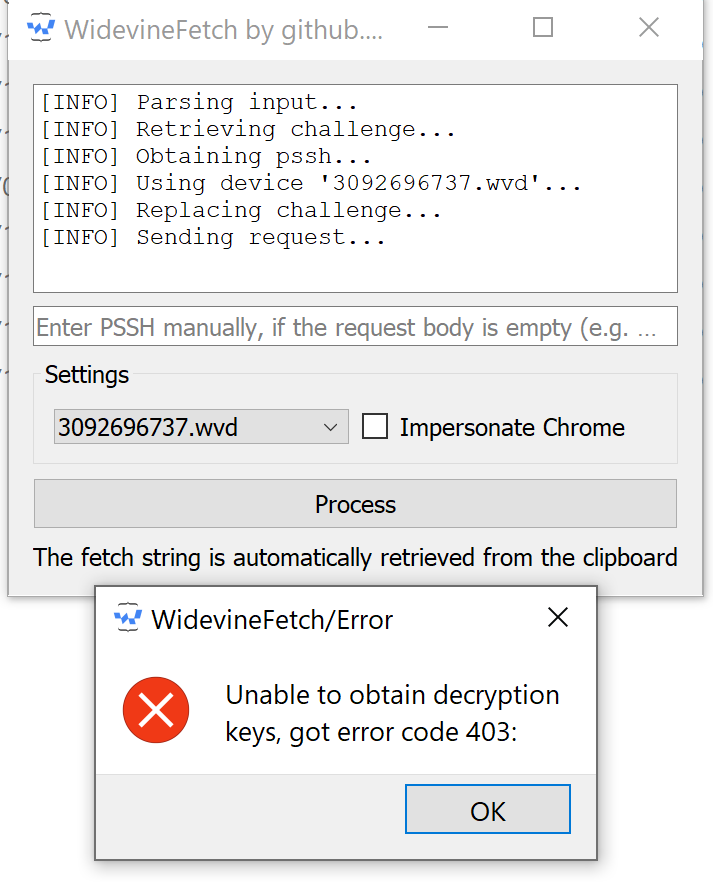Focus the manual PSSH input field

(355, 327)
